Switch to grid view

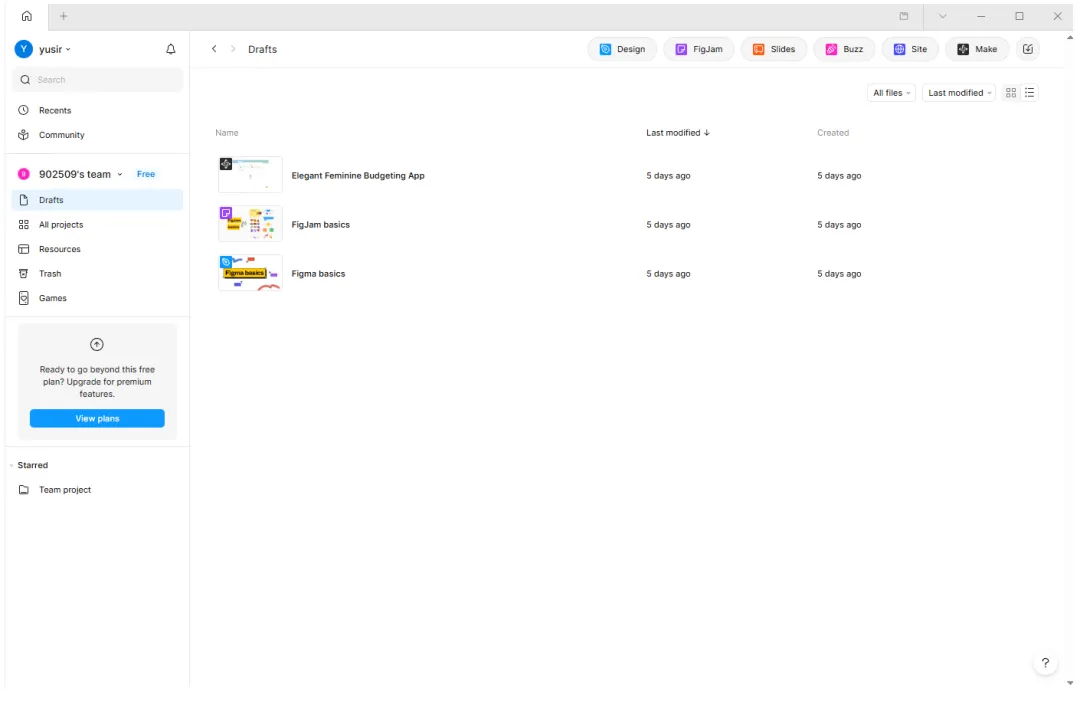point(1010,93)
